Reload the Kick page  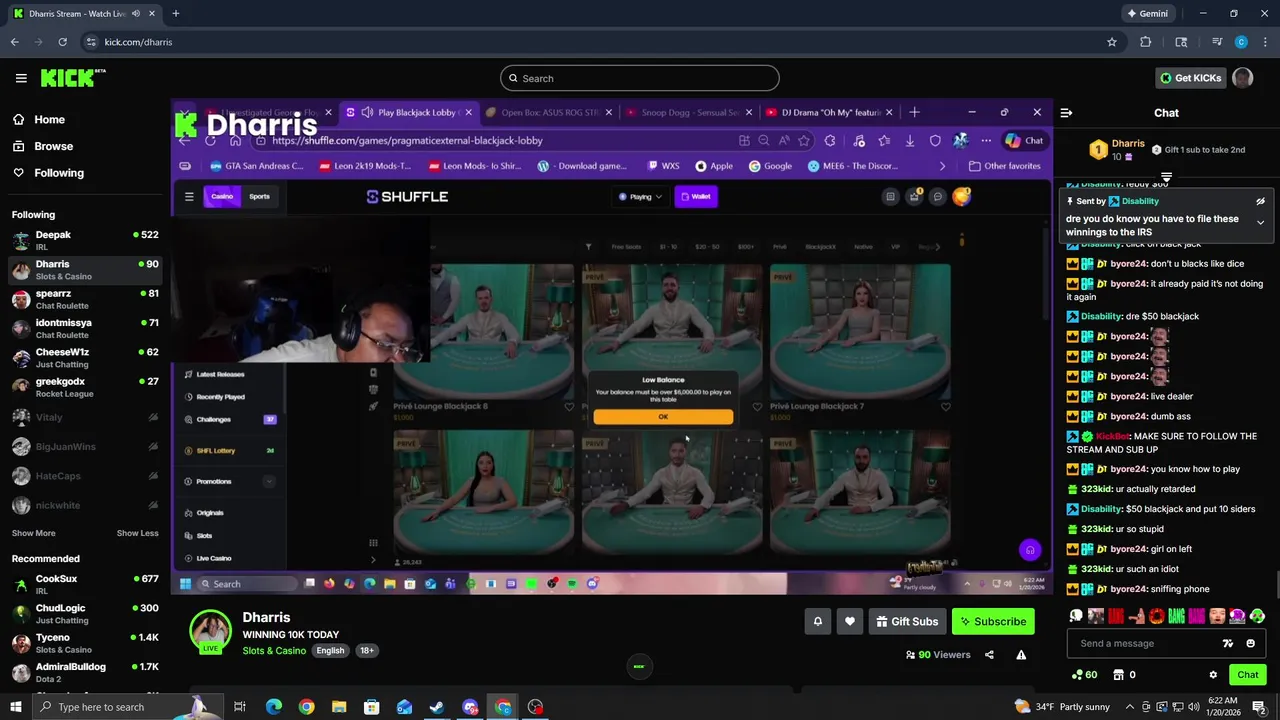[62, 42]
